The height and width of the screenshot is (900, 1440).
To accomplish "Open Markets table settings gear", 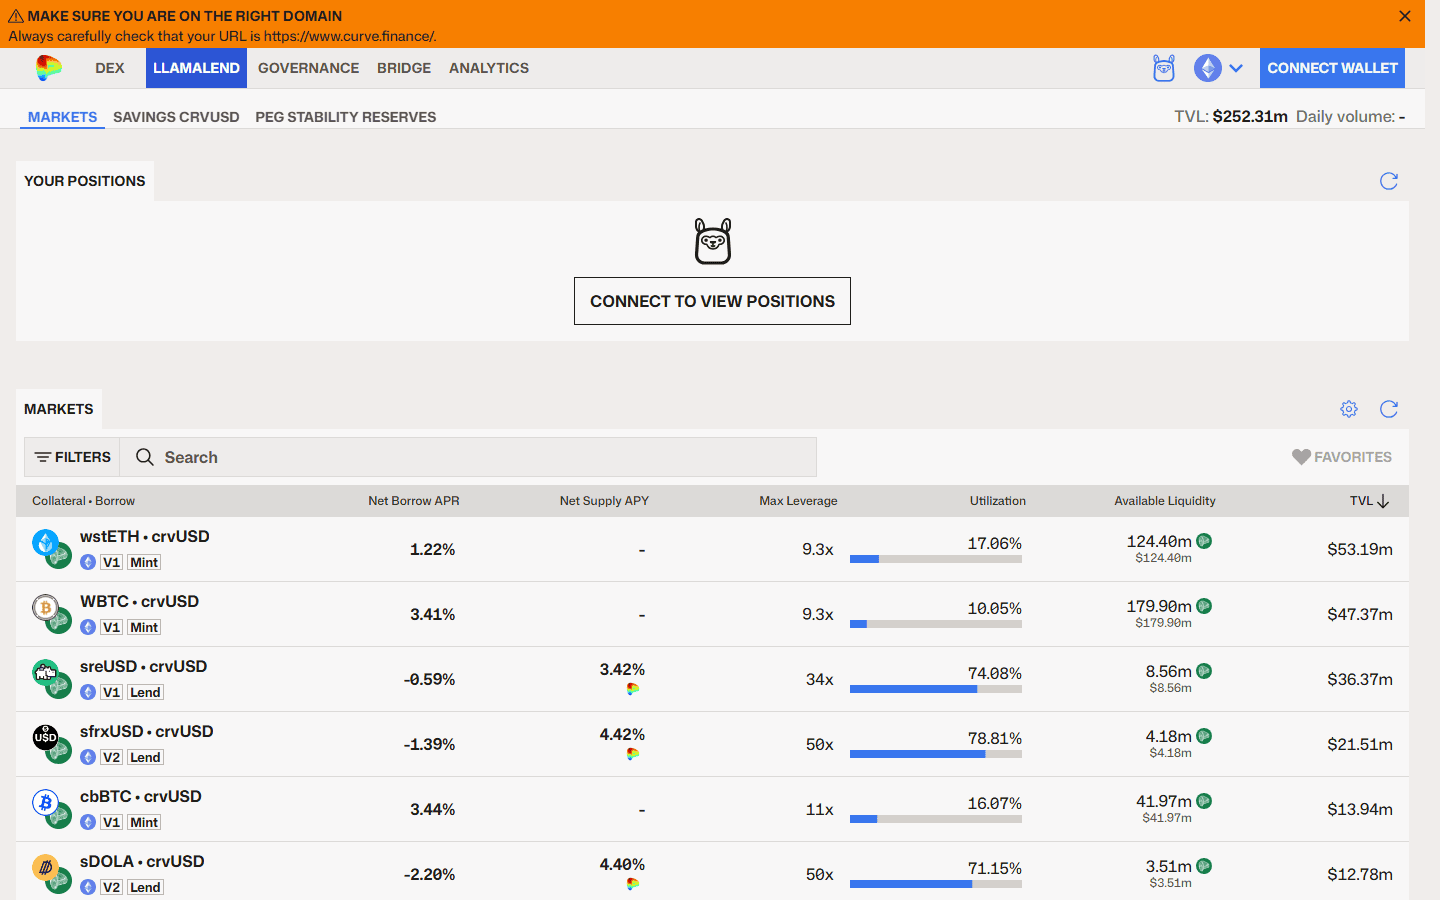I will tap(1349, 409).
